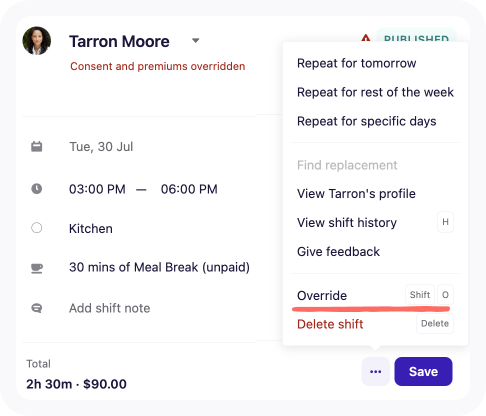Click the clock icon next to shift time

click(37, 189)
